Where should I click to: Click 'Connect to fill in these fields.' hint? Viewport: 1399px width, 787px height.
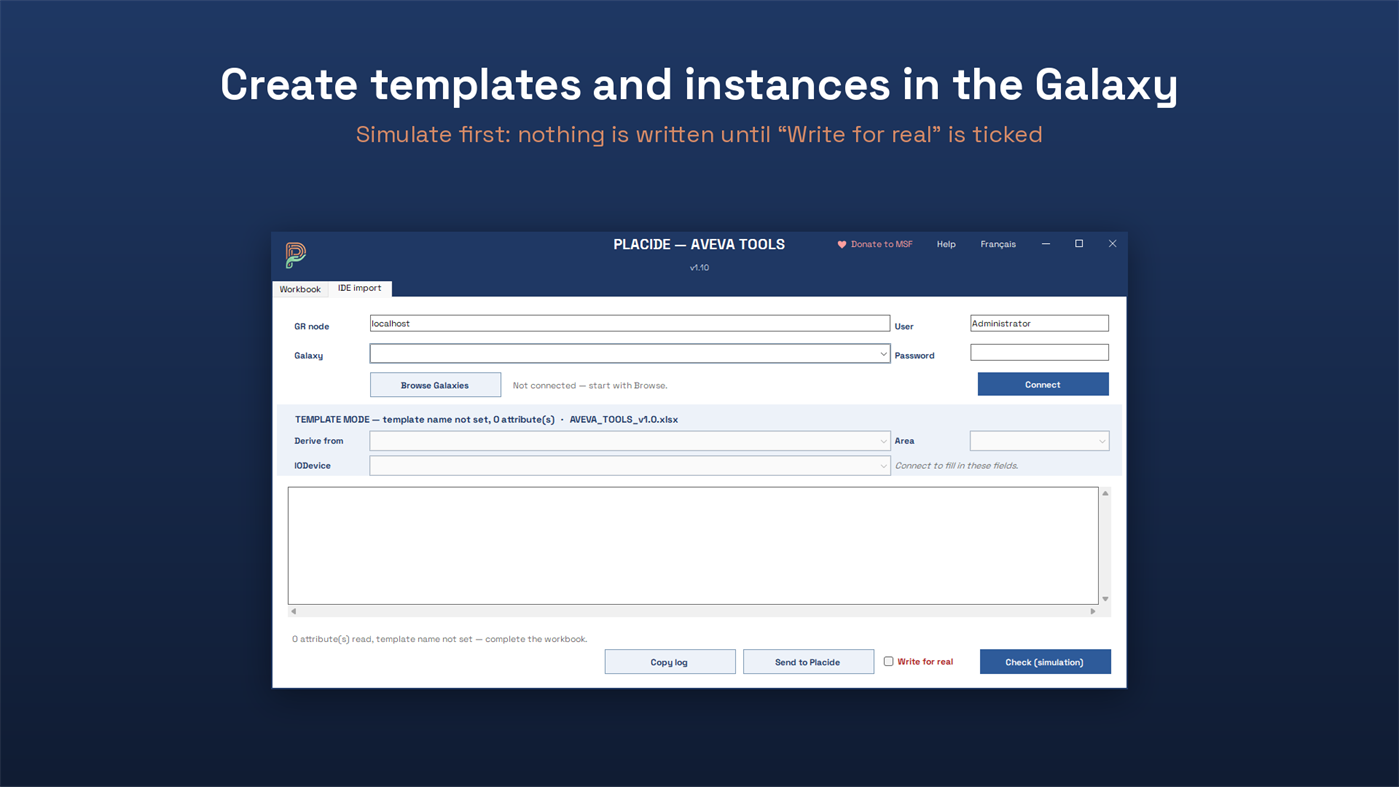pyautogui.click(x=957, y=466)
